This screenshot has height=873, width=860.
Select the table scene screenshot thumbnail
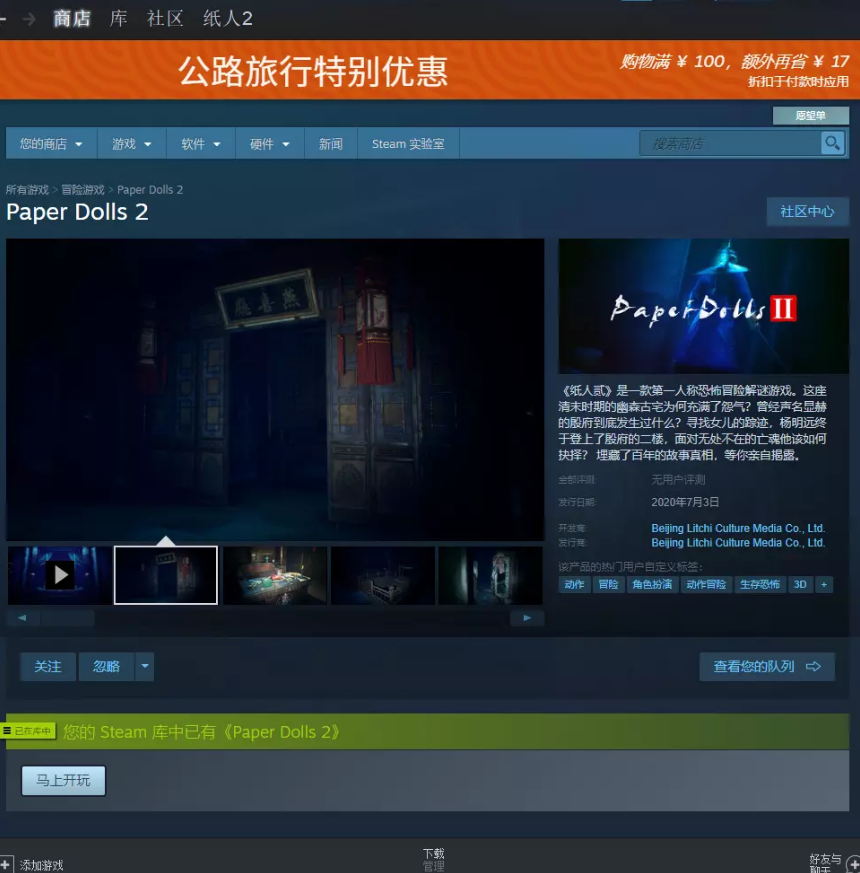pyautogui.click(x=275, y=575)
